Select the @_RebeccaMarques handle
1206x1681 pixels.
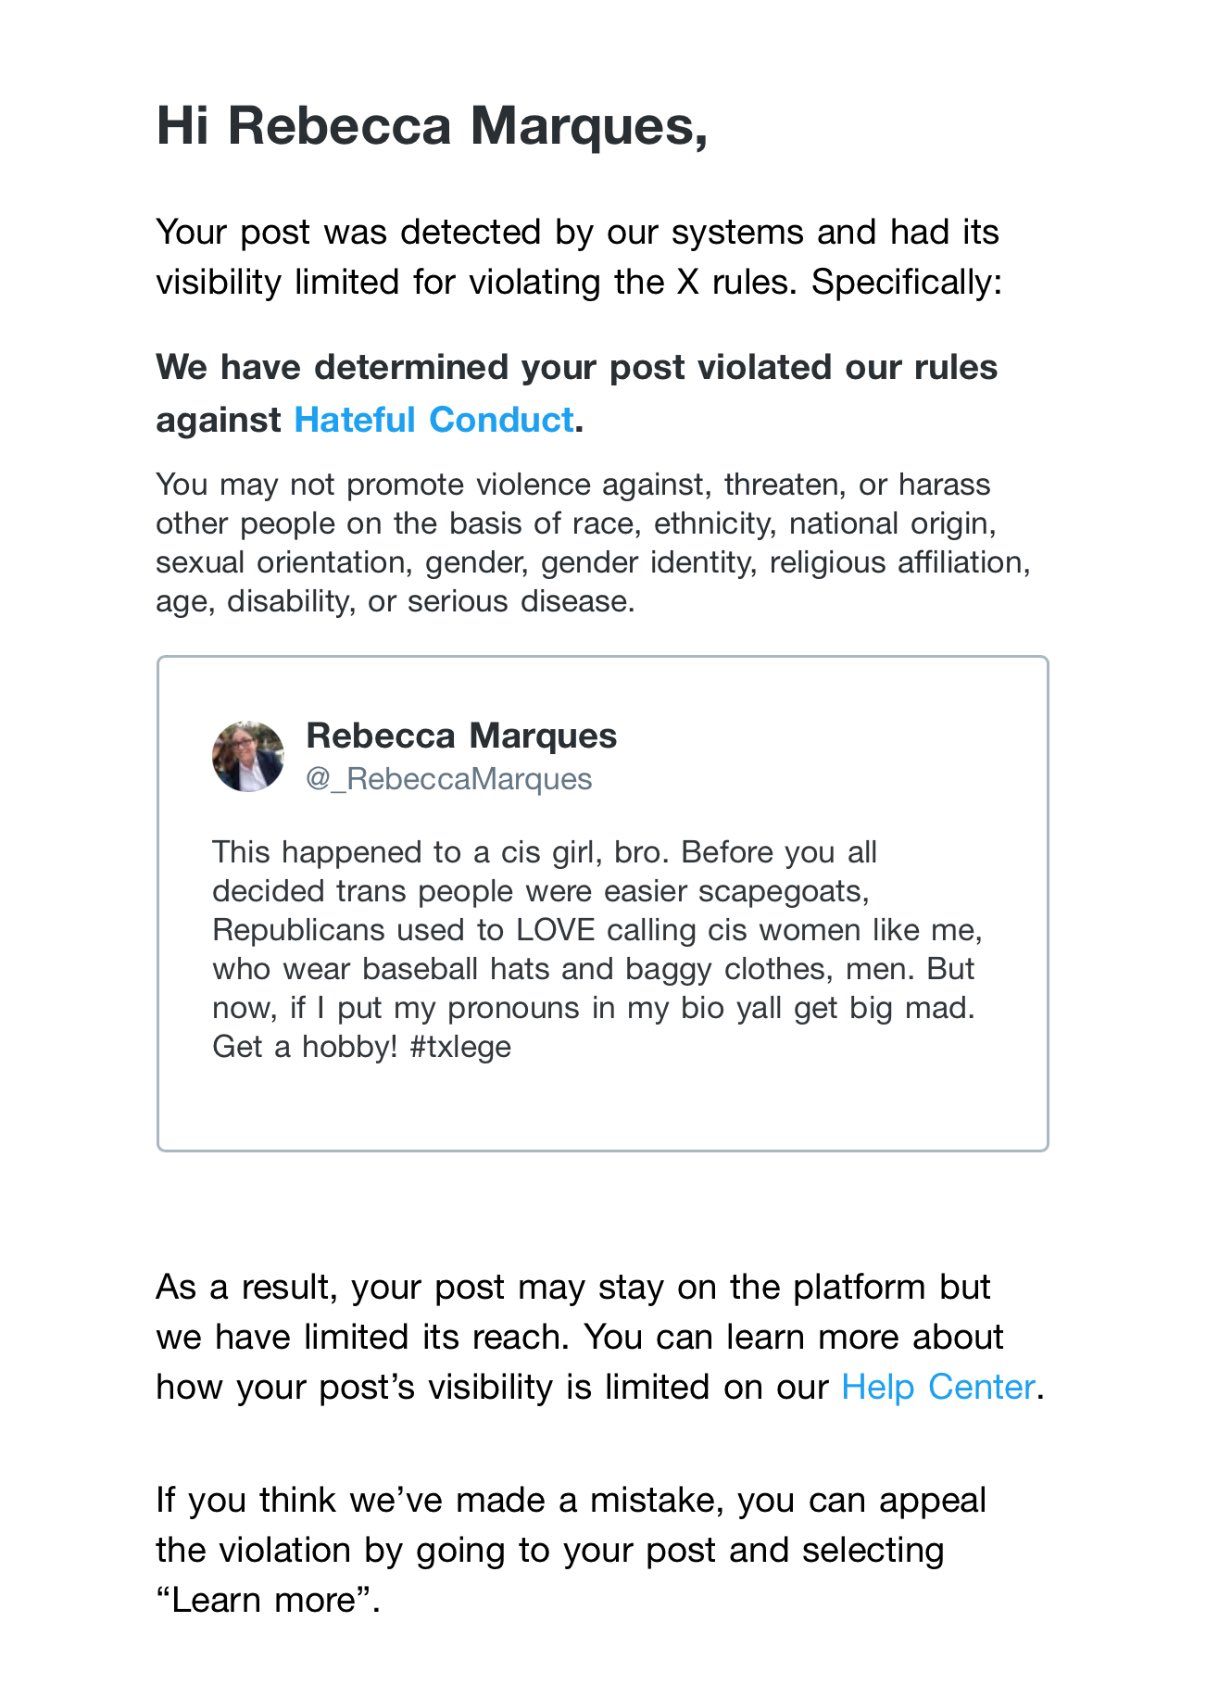449,779
